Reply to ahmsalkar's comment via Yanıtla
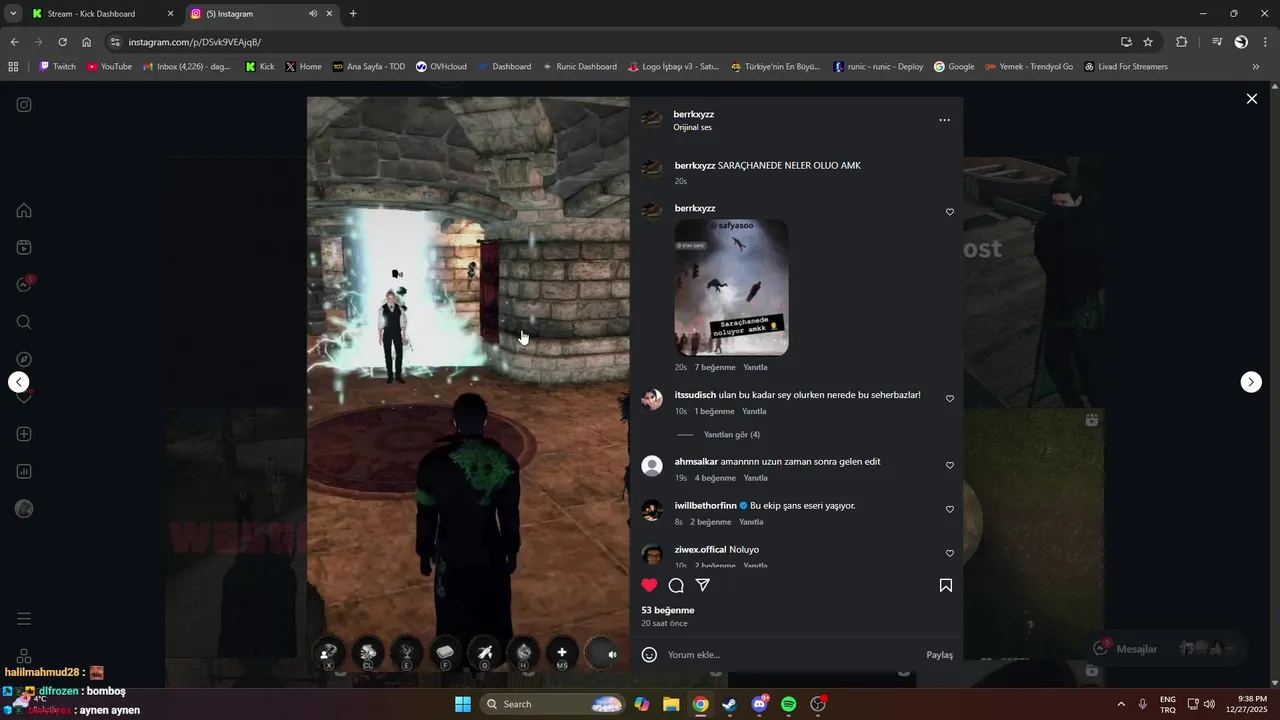 tap(756, 478)
